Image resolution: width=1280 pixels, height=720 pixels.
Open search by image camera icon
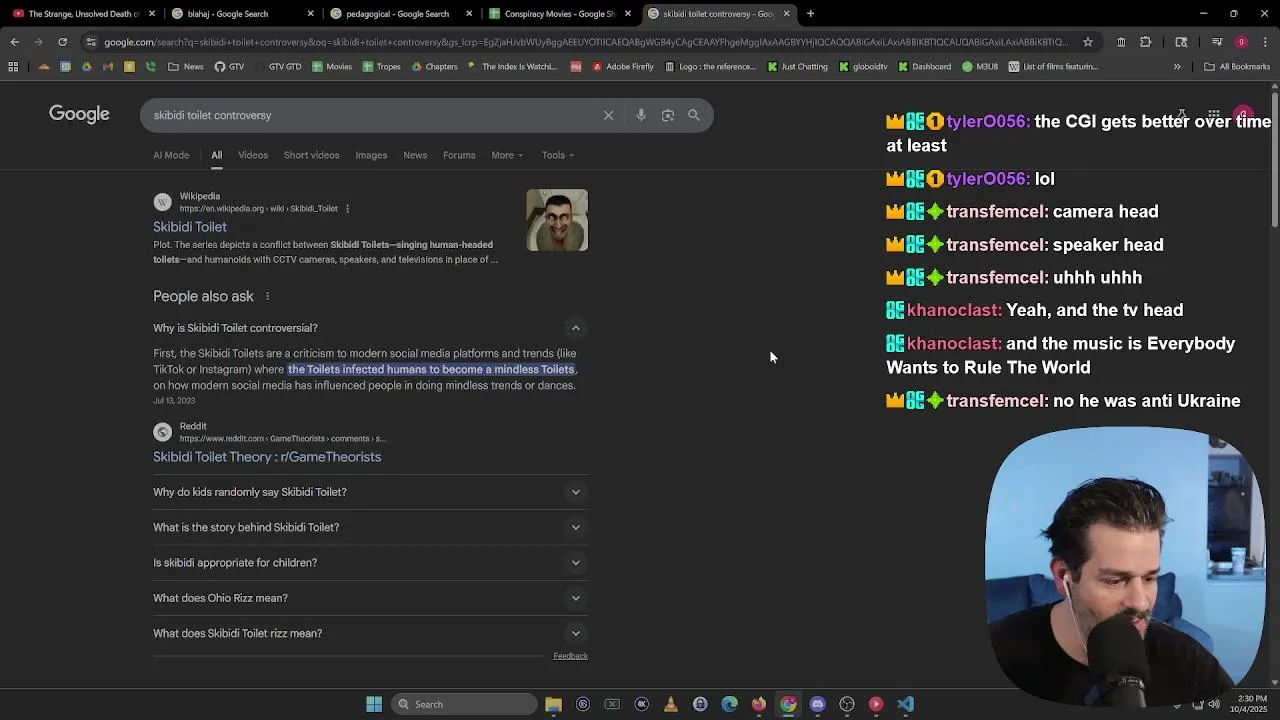click(668, 115)
